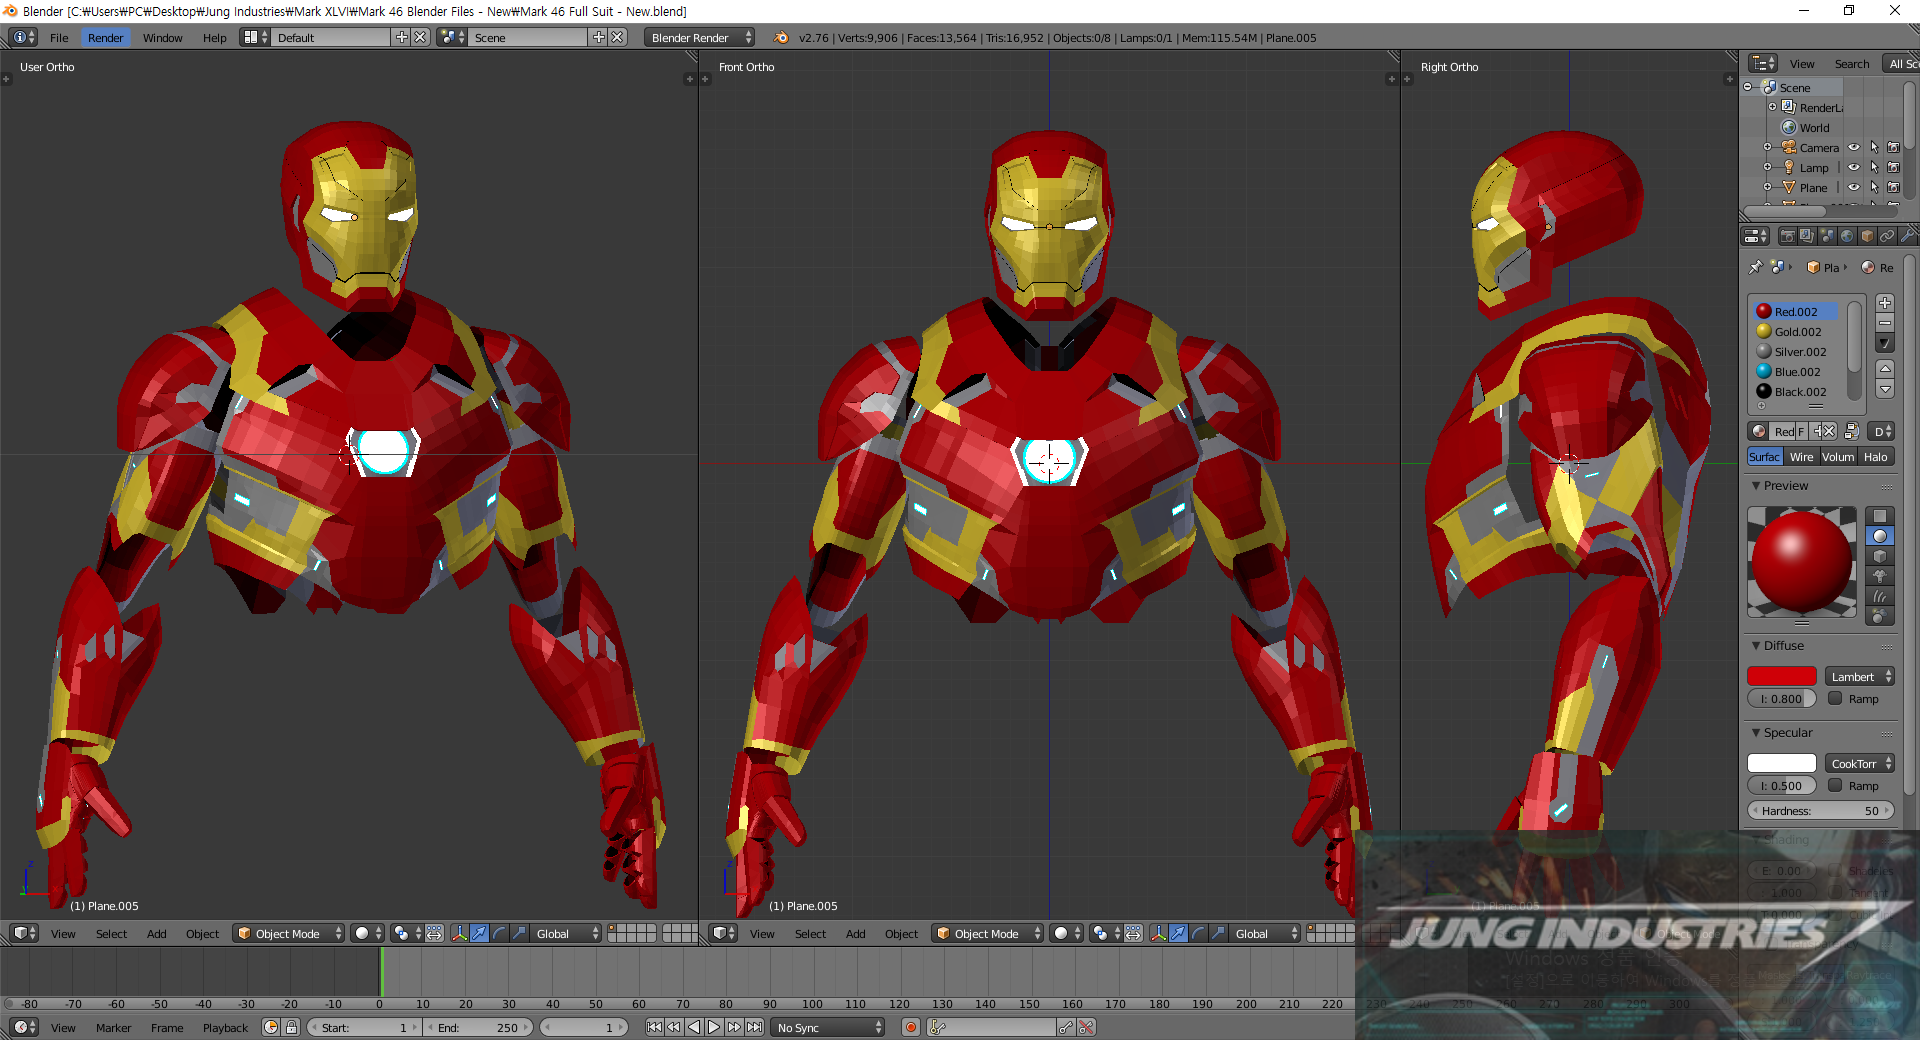Image resolution: width=1920 pixels, height=1040 pixels.
Task: Expand the Camera item in outliner
Action: point(1767,147)
